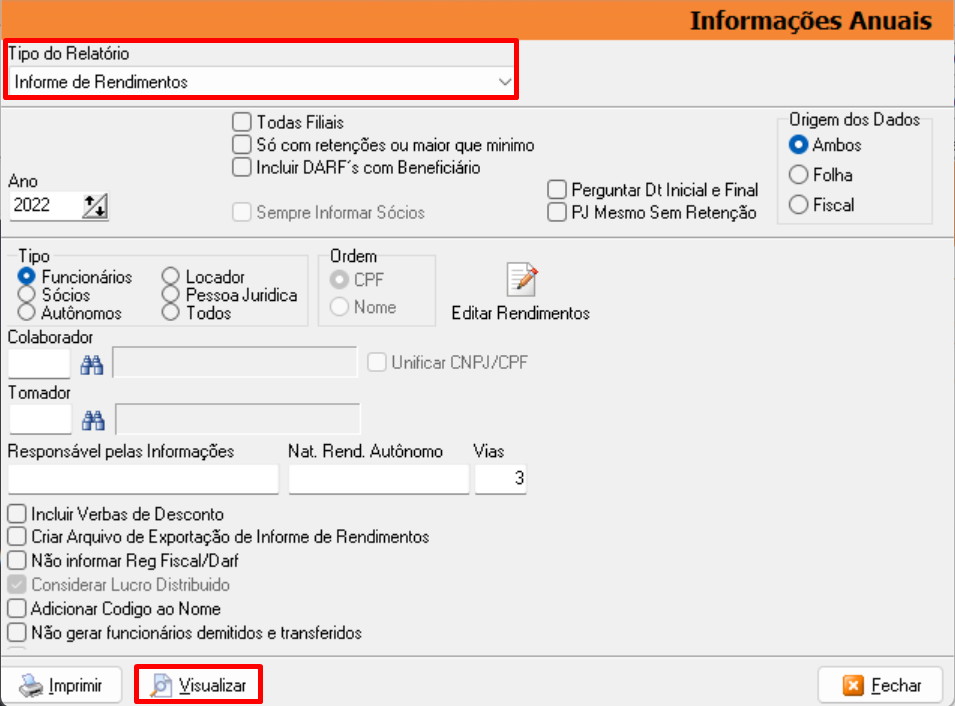
Task: Choose Pessoa Jurídica as Tipo
Action: coord(171,295)
